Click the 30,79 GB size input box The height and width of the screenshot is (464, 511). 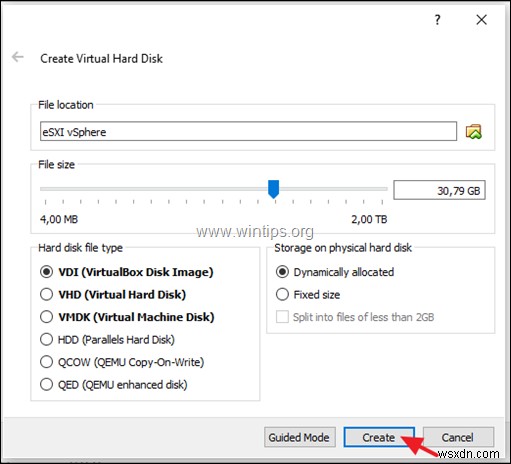click(439, 190)
